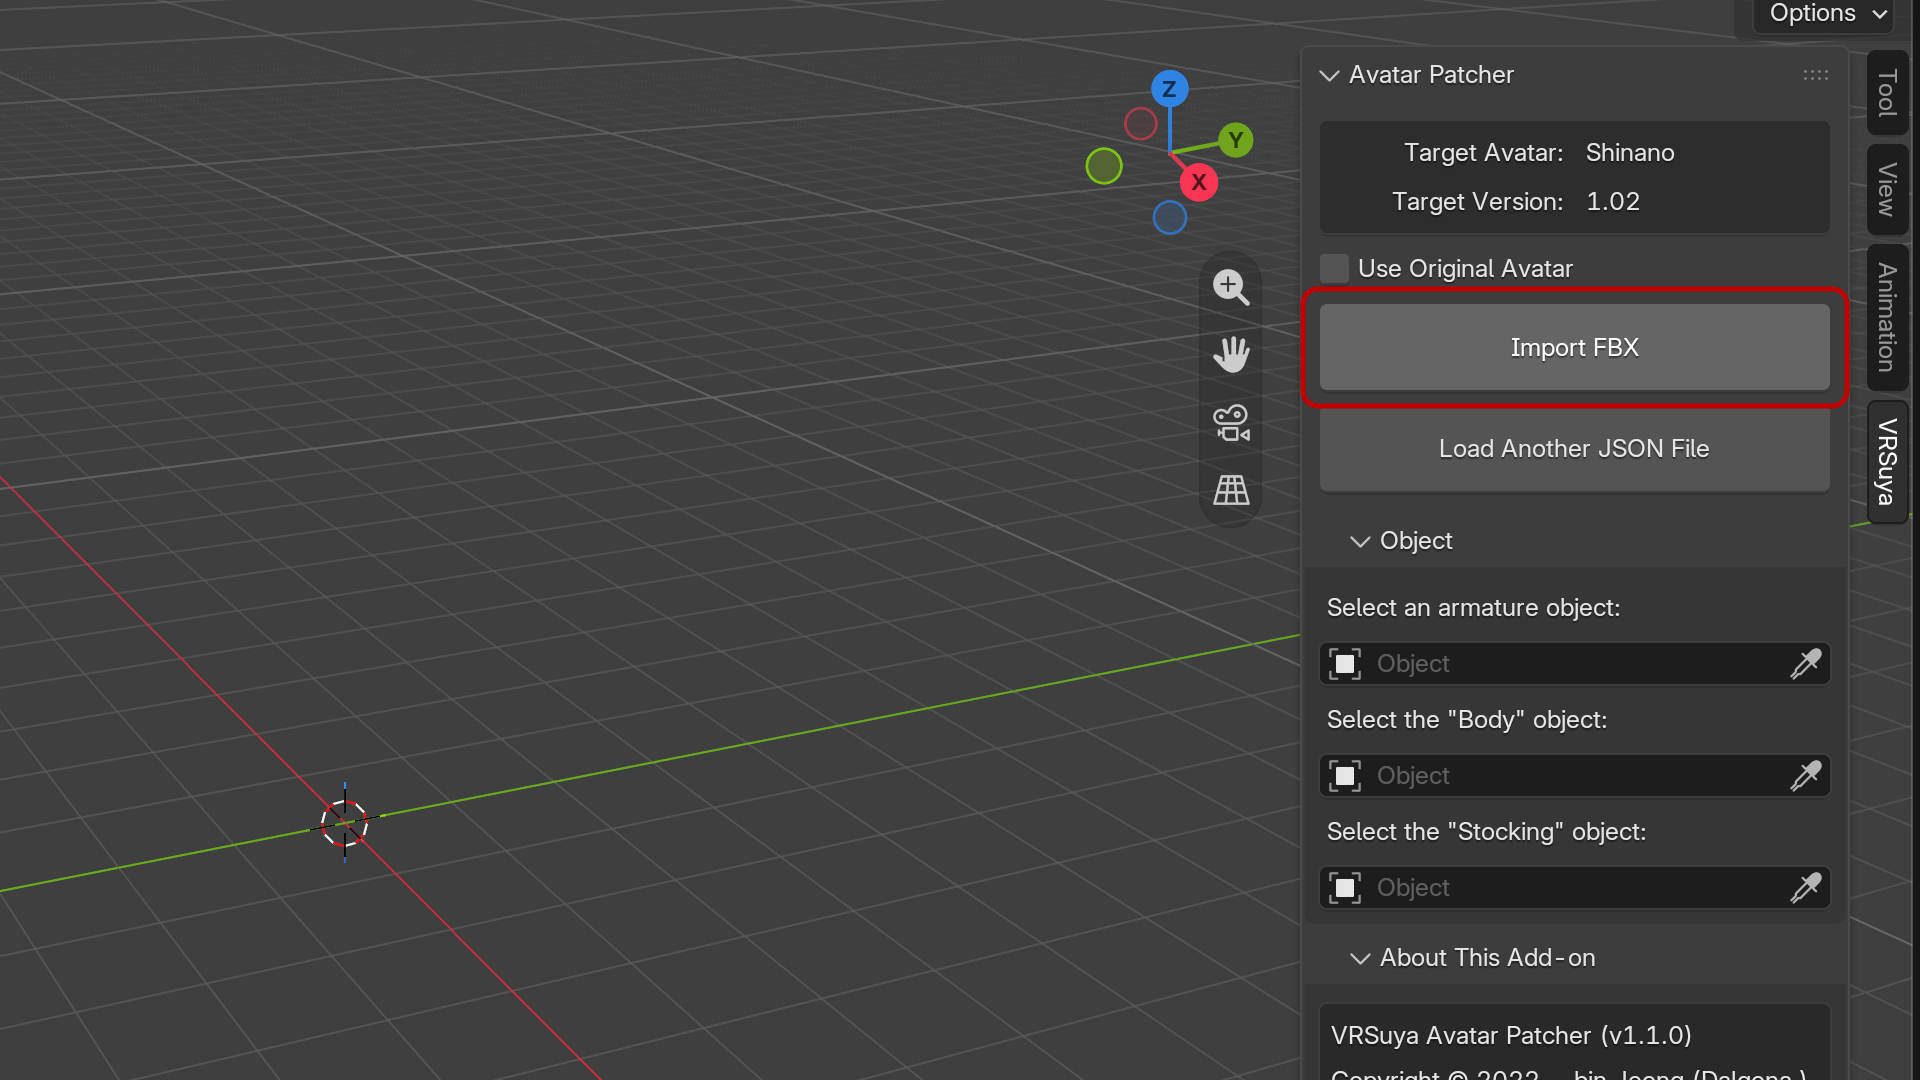Switch perspective/orthographic grid icon

pyautogui.click(x=1231, y=490)
